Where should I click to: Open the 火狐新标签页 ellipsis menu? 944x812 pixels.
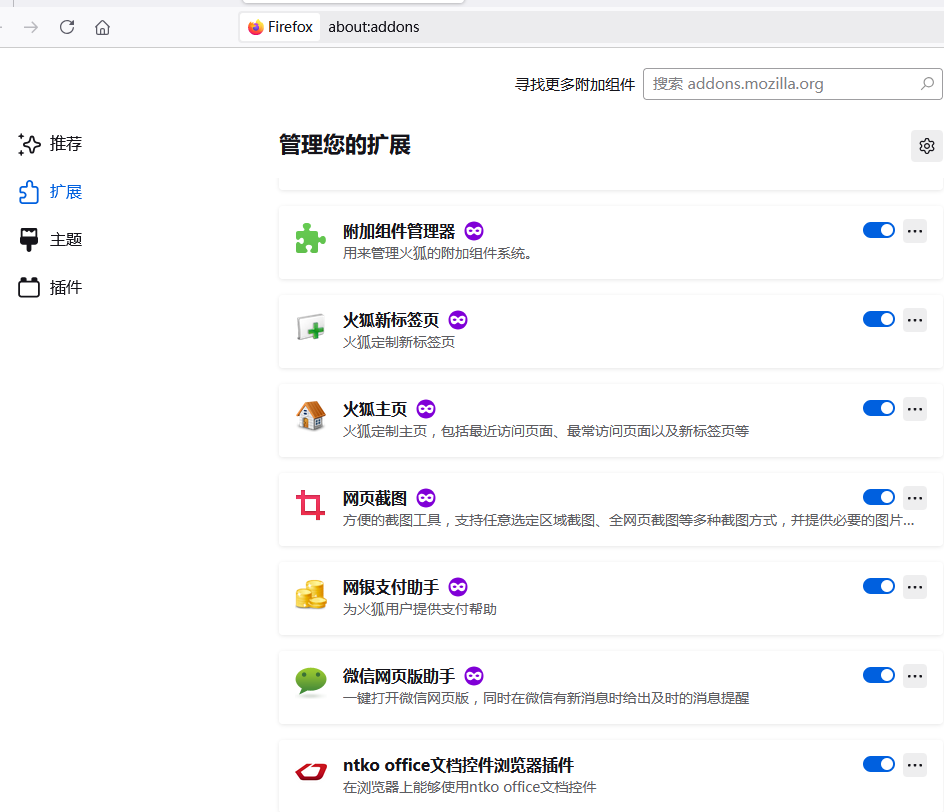pyautogui.click(x=914, y=319)
